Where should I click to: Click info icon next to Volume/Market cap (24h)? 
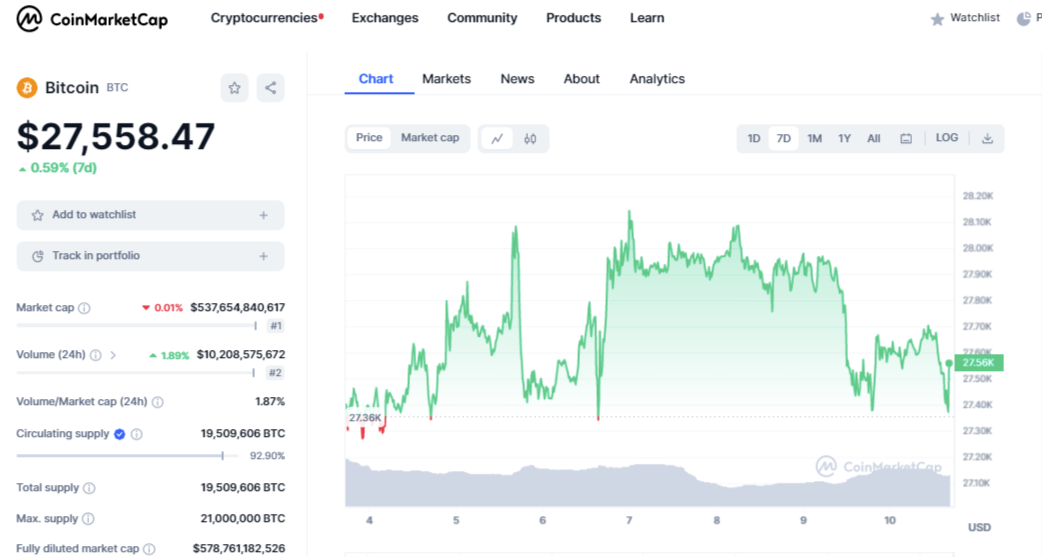pyautogui.click(x=157, y=402)
